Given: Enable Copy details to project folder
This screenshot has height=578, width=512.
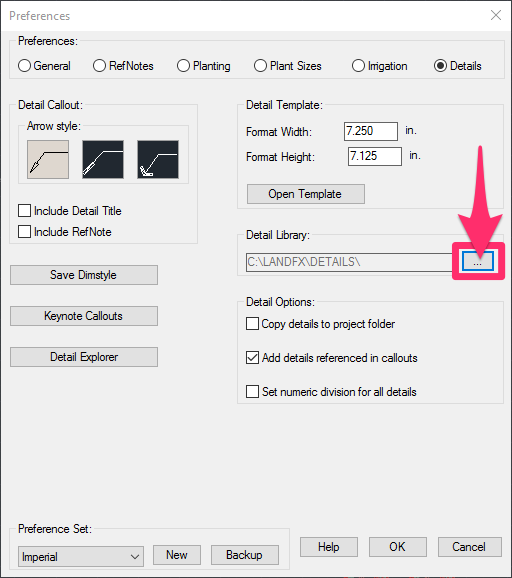Looking at the screenshot, I should 252,324.
